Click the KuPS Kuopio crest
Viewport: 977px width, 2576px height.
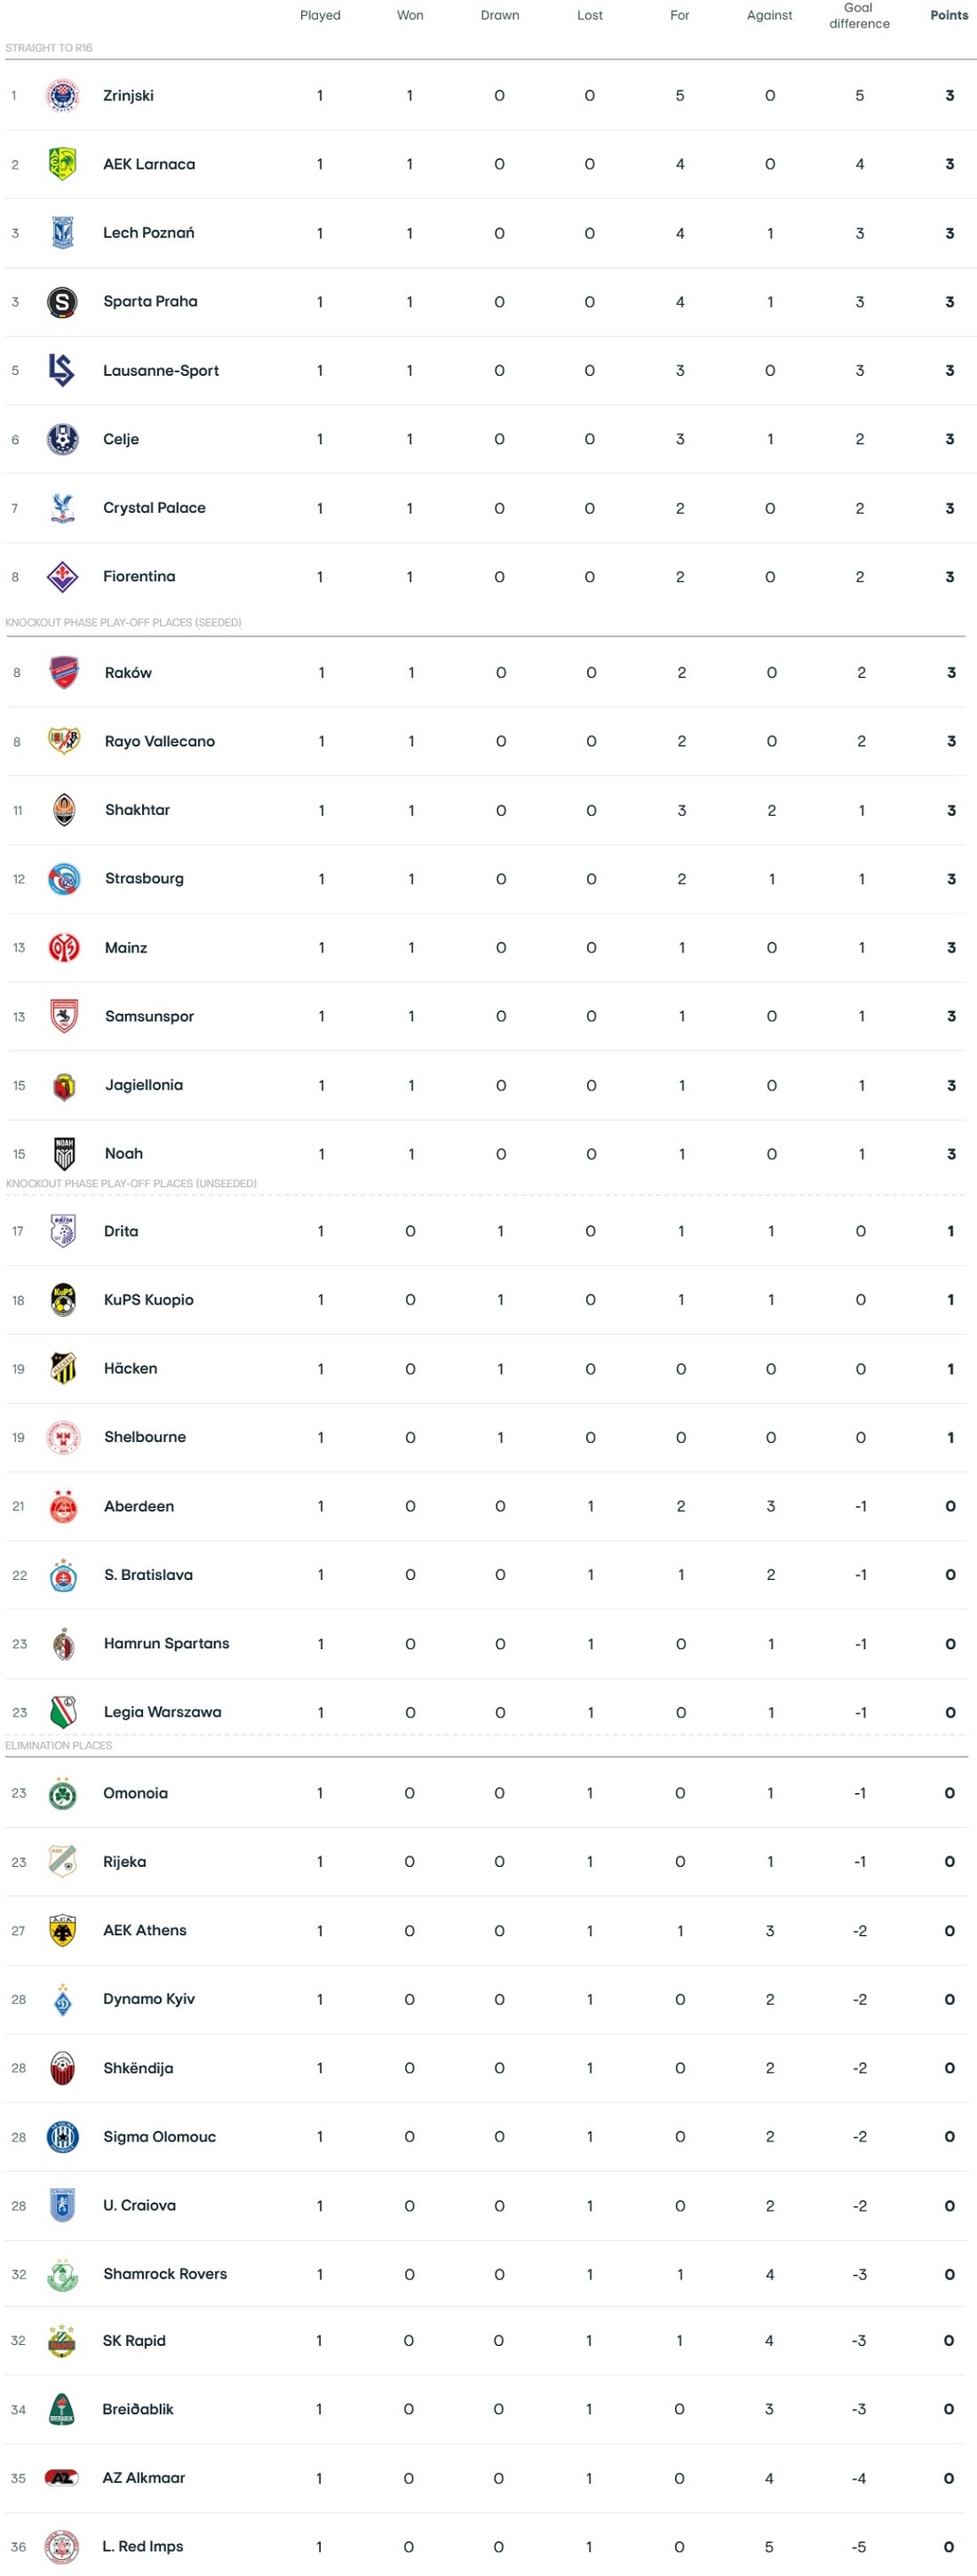(x=63, y=1300)
